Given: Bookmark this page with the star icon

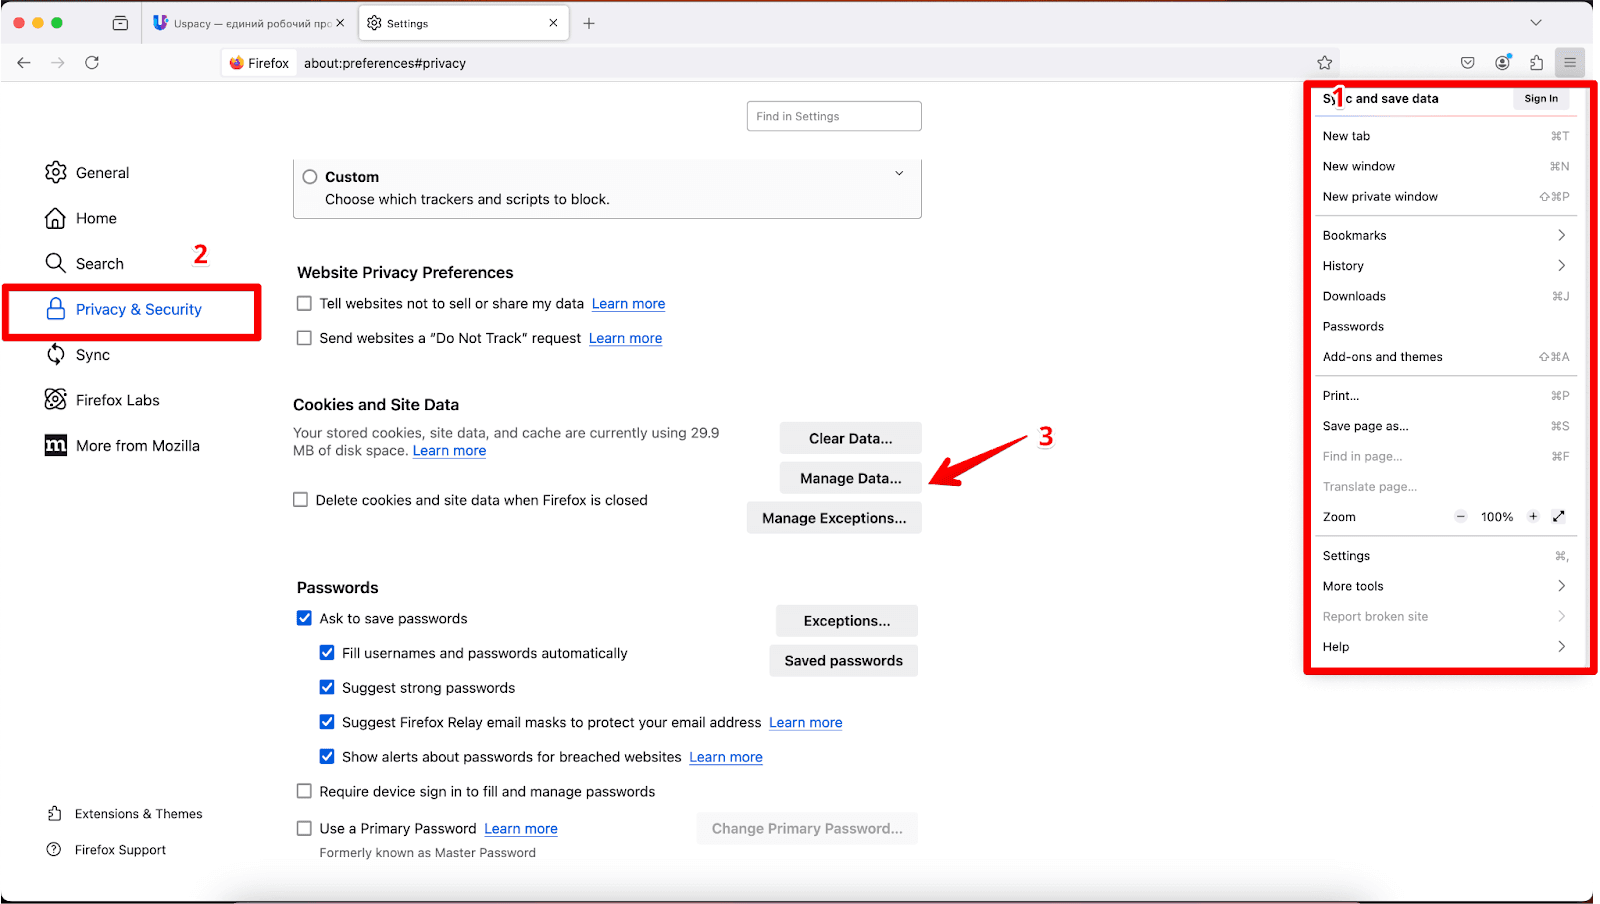Looking at the screenshot, I should pos(1325,63).
